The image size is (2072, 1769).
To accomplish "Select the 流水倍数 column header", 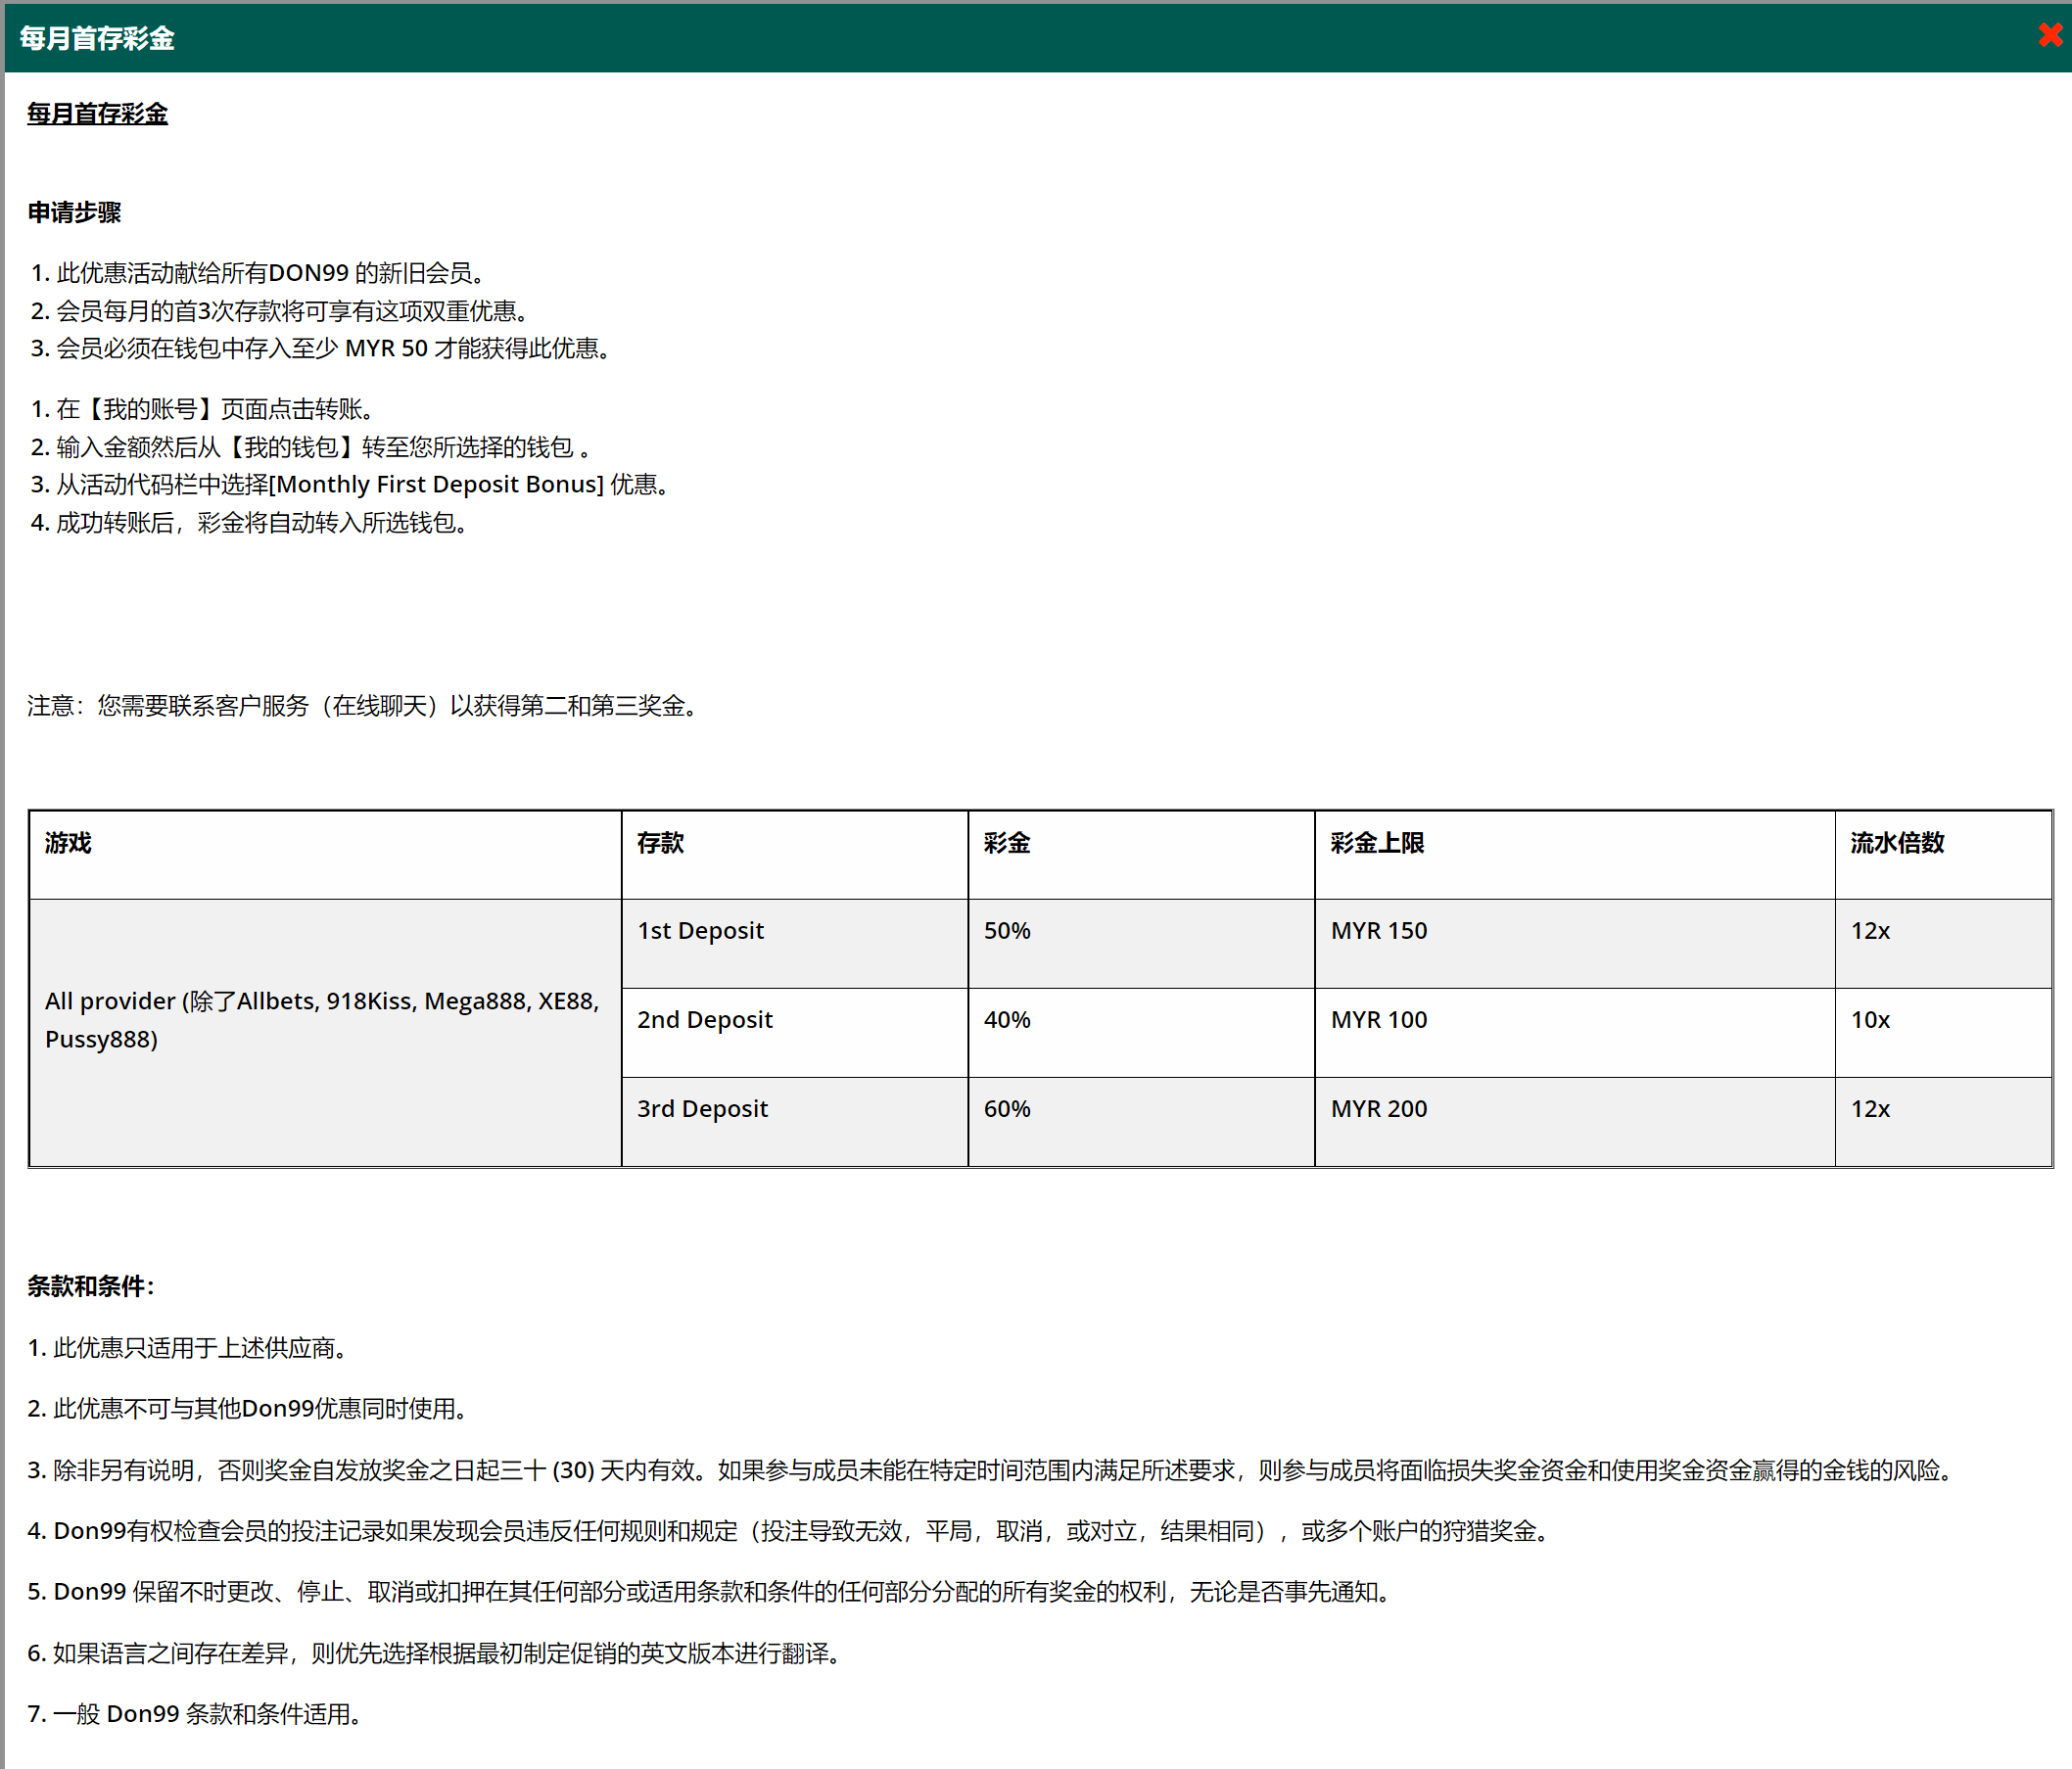I will click(1896, 843).
